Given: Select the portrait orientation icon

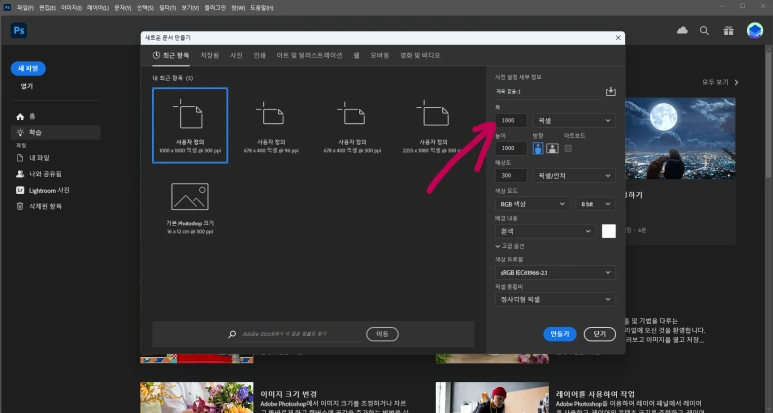Looking at the screenshot, I should [538, 148].
